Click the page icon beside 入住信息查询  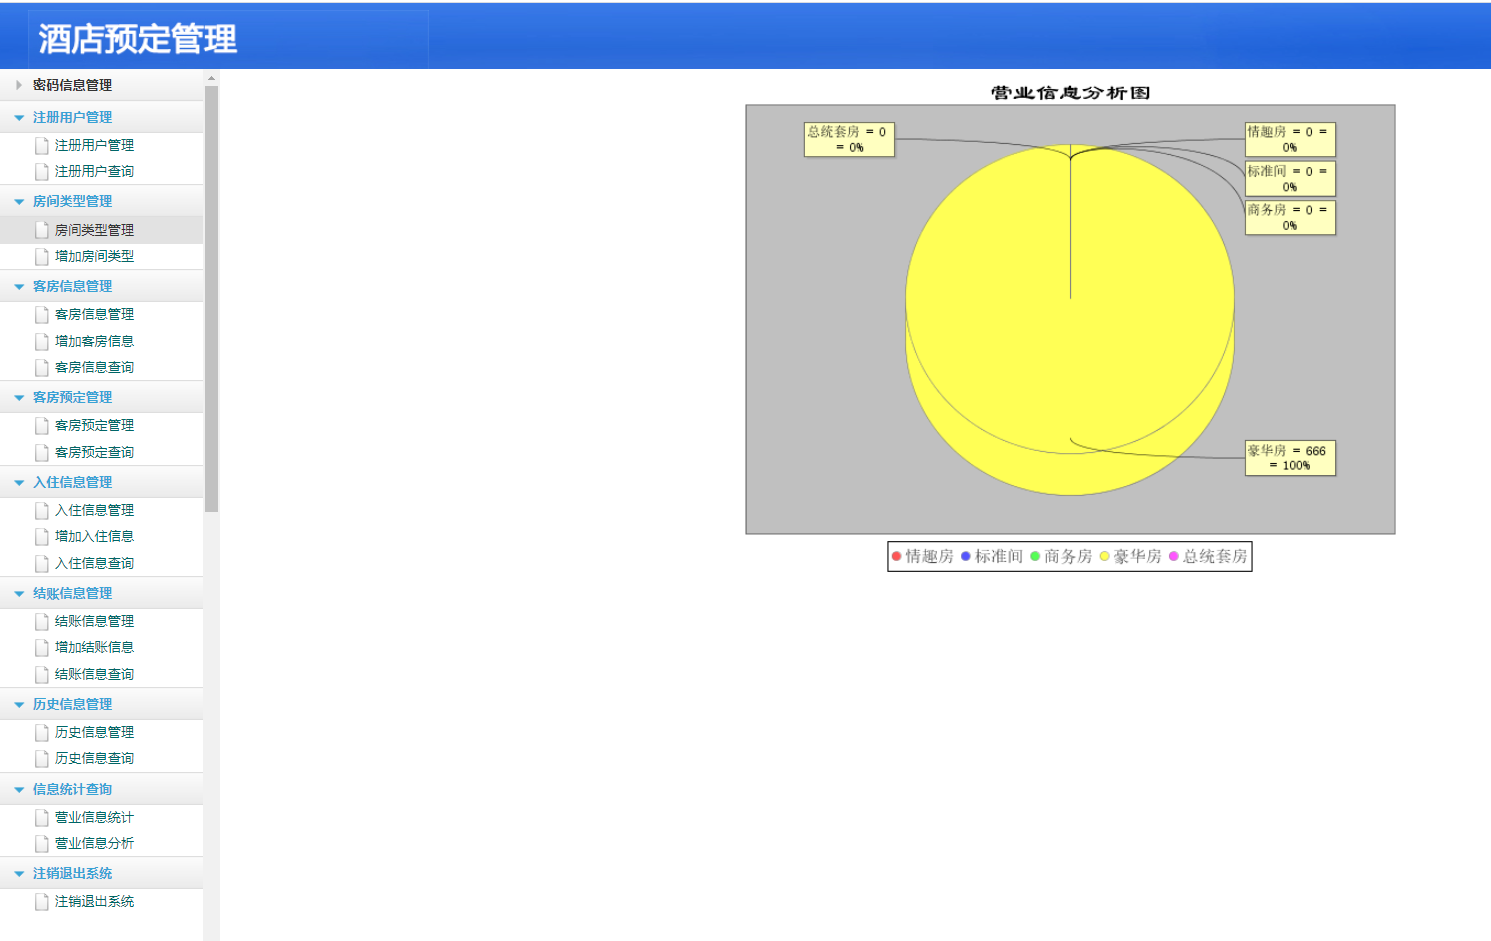tap(42, 564)
